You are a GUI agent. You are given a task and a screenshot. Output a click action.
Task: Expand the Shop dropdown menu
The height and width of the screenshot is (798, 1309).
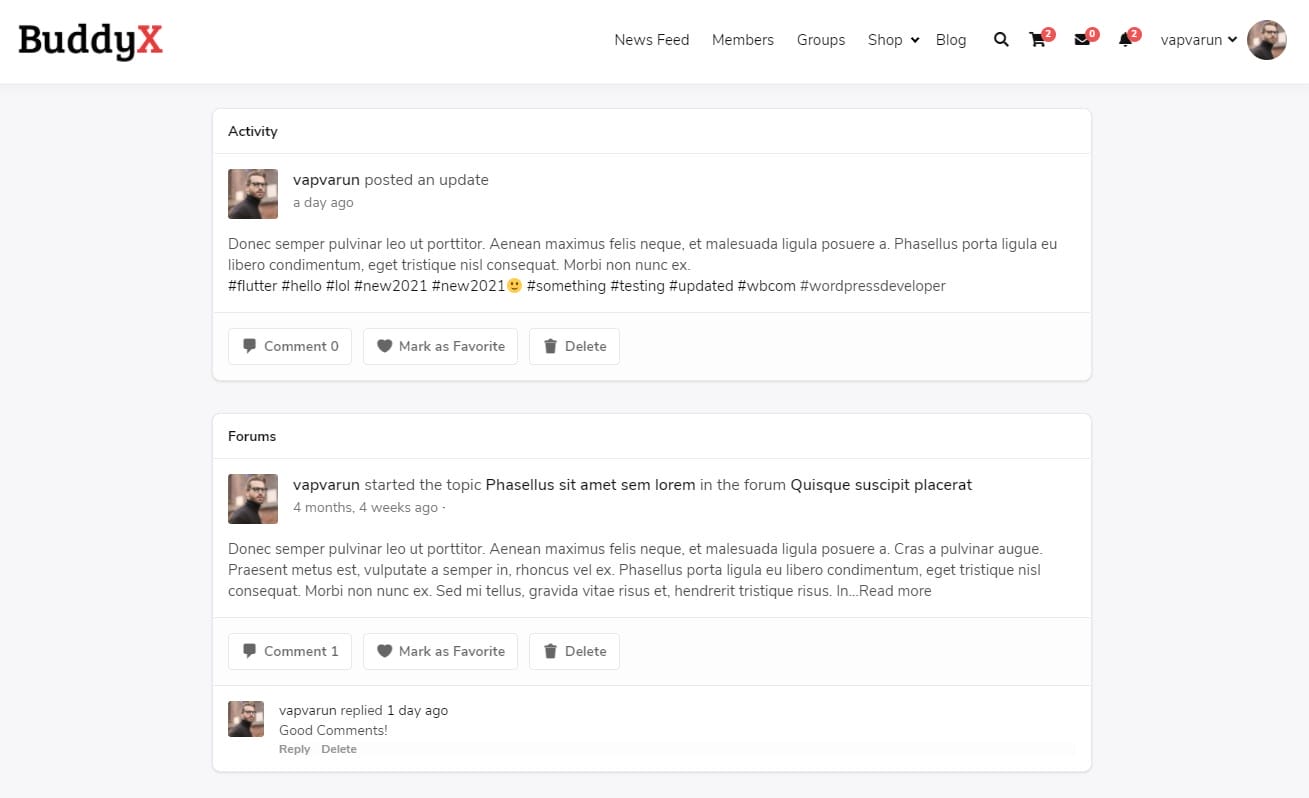(892, 40)
